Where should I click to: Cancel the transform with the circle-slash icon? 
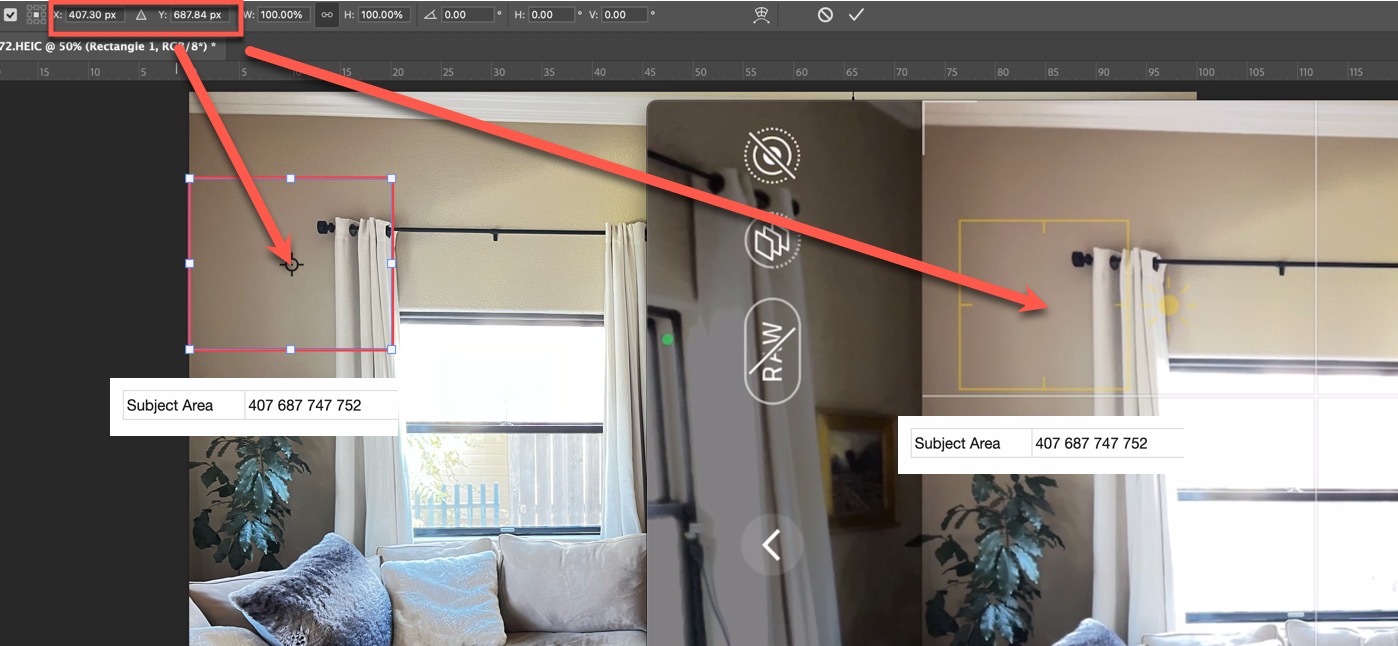[825, 15]
